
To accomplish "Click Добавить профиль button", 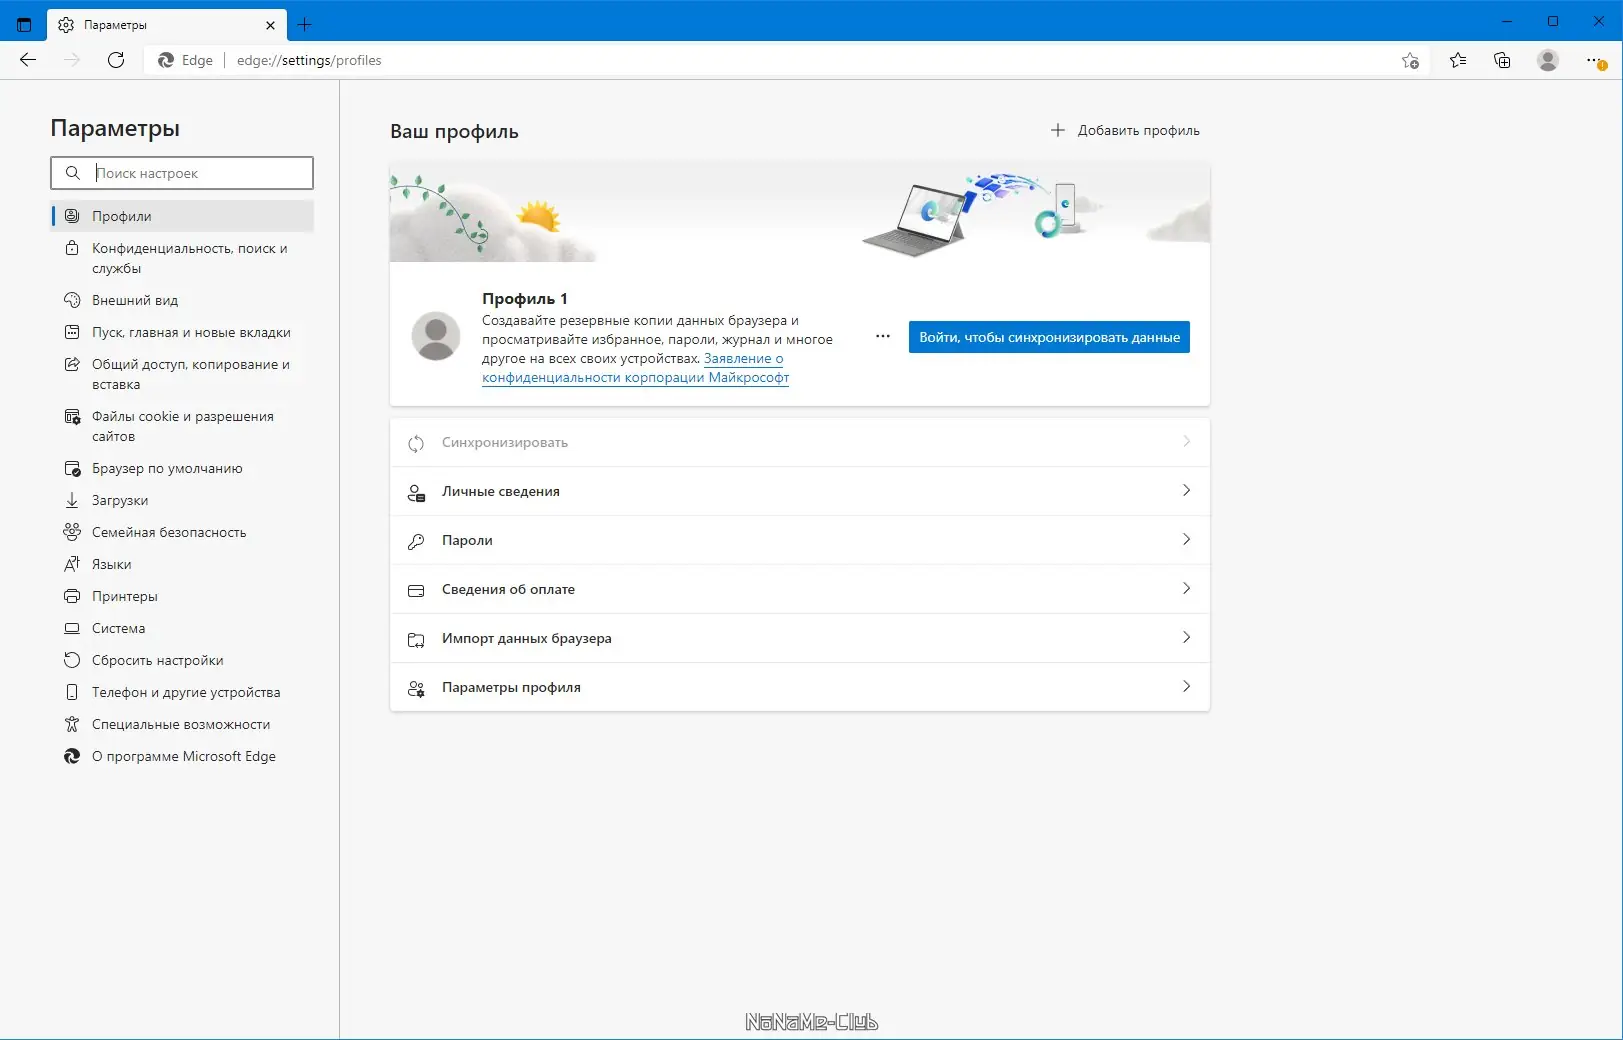I will [1125, 130].
